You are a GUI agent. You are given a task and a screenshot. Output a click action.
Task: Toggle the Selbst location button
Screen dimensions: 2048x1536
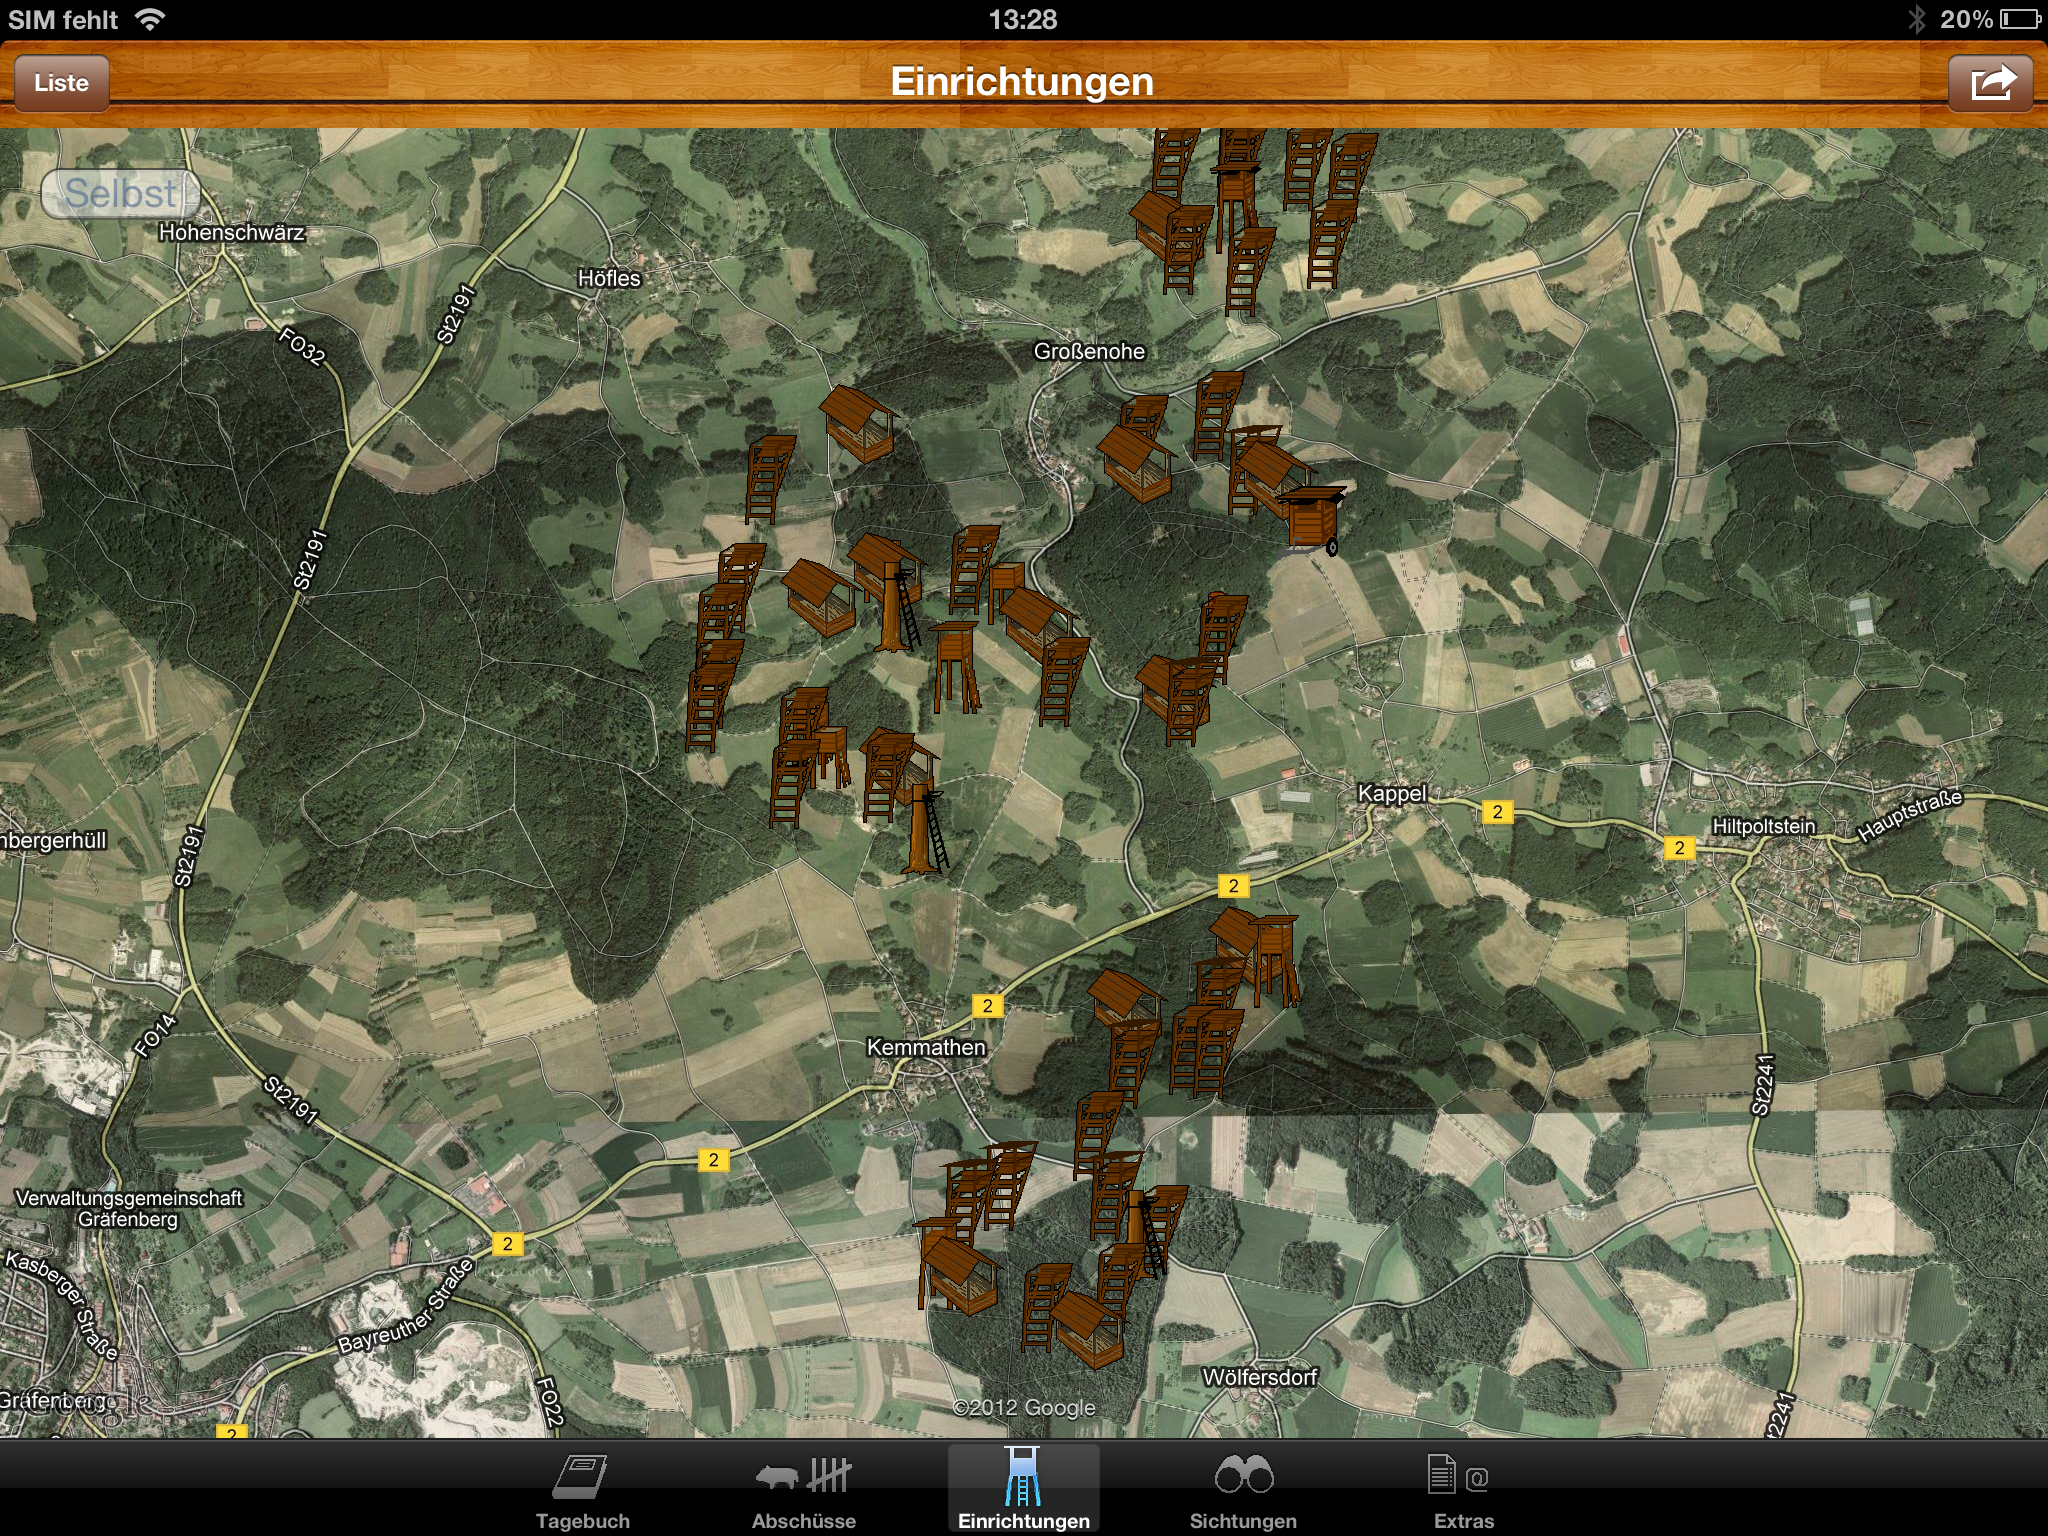pos(120,193)
